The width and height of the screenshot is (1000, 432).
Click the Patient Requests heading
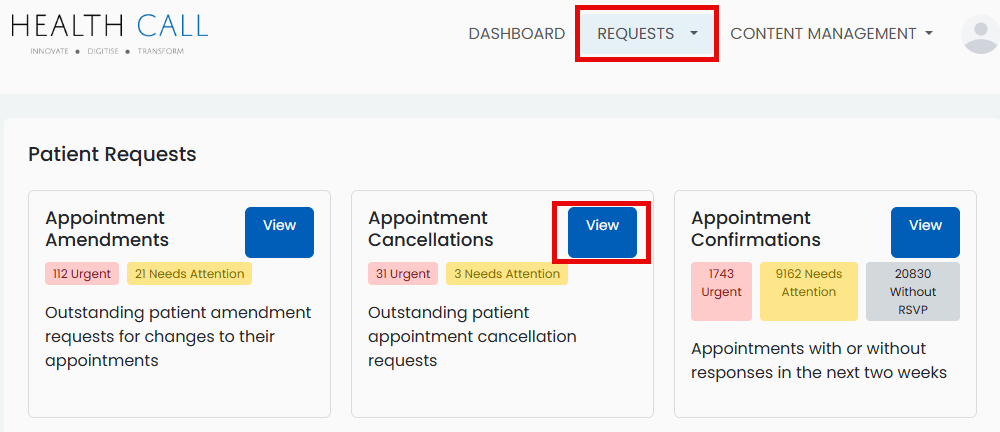(x=112, y=154)
